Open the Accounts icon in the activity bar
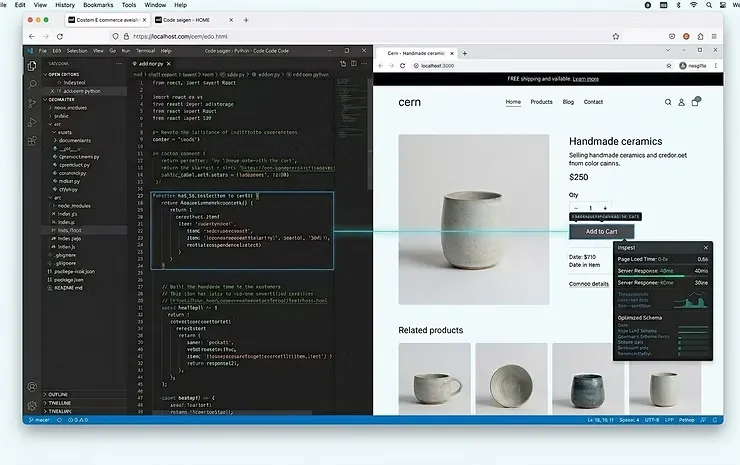 (x=32, y=387)
